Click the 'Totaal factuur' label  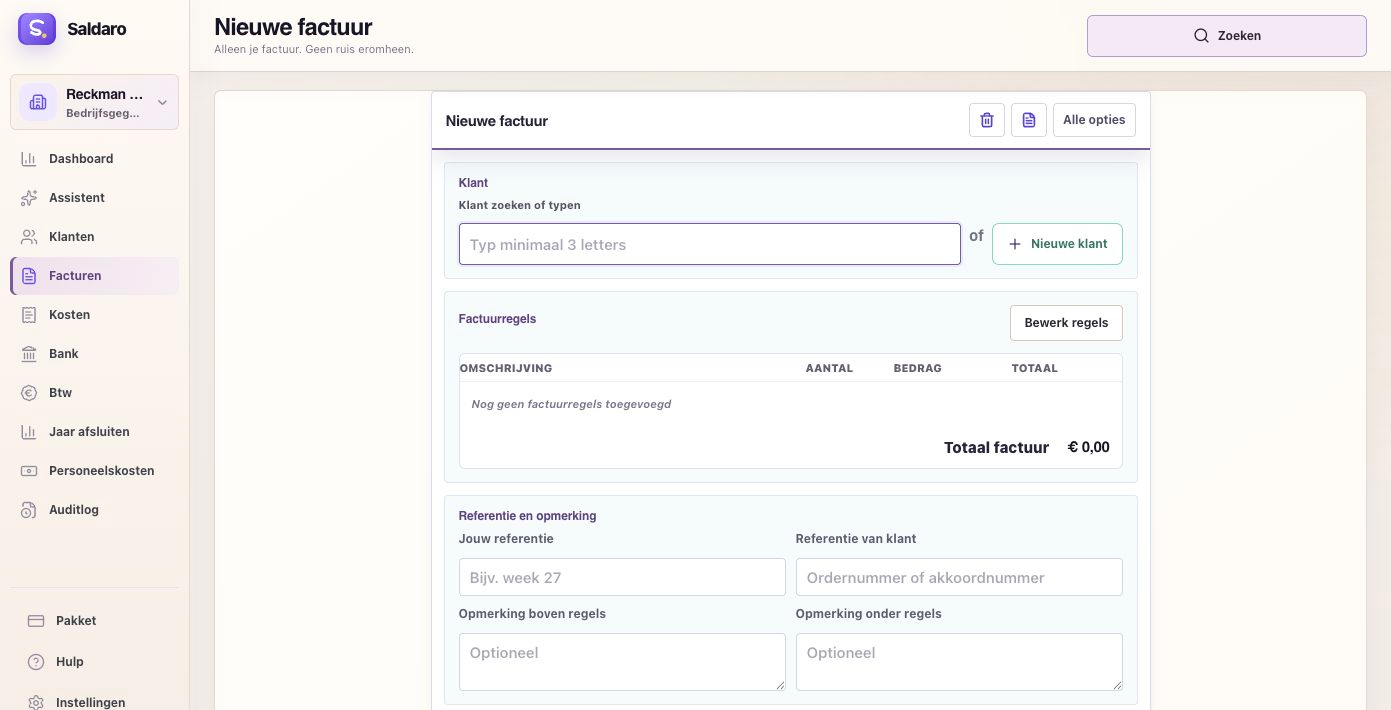(x=996, y=447)
